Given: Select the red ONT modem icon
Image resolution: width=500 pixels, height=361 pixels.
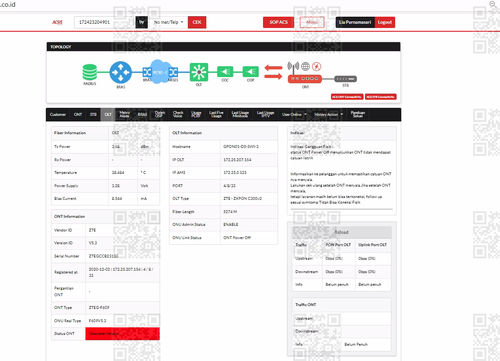Looking at the screenshot, I should point(305,79).
